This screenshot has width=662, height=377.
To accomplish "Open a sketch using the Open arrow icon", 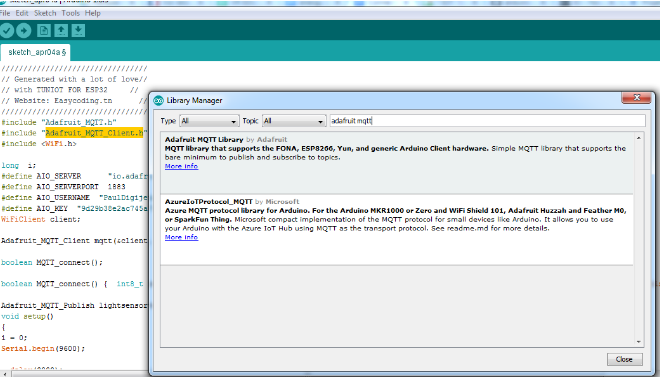I will point(61,30).
